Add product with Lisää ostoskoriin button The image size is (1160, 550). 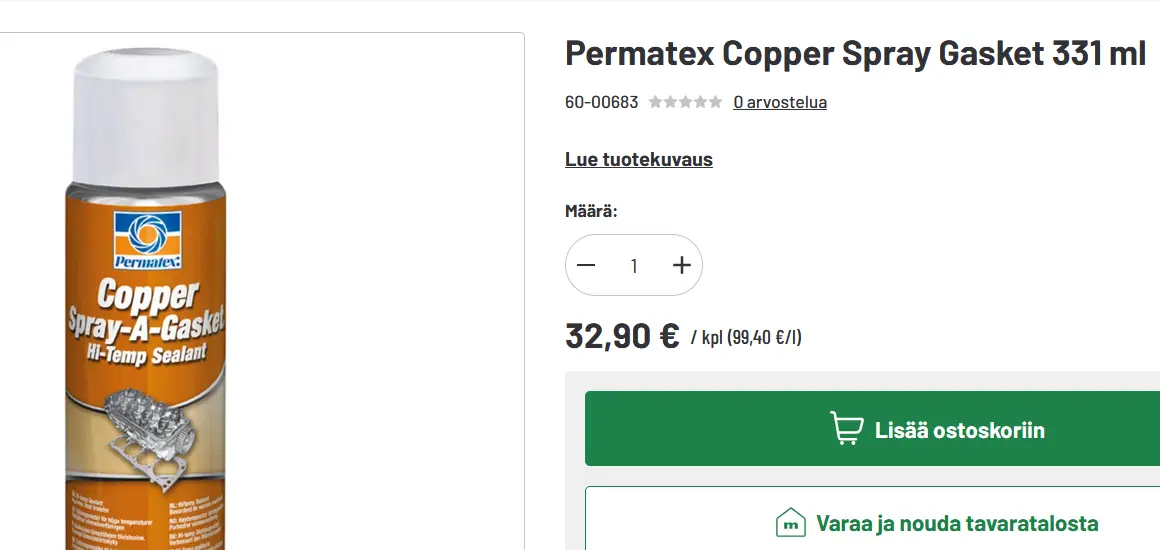(872, 429)
